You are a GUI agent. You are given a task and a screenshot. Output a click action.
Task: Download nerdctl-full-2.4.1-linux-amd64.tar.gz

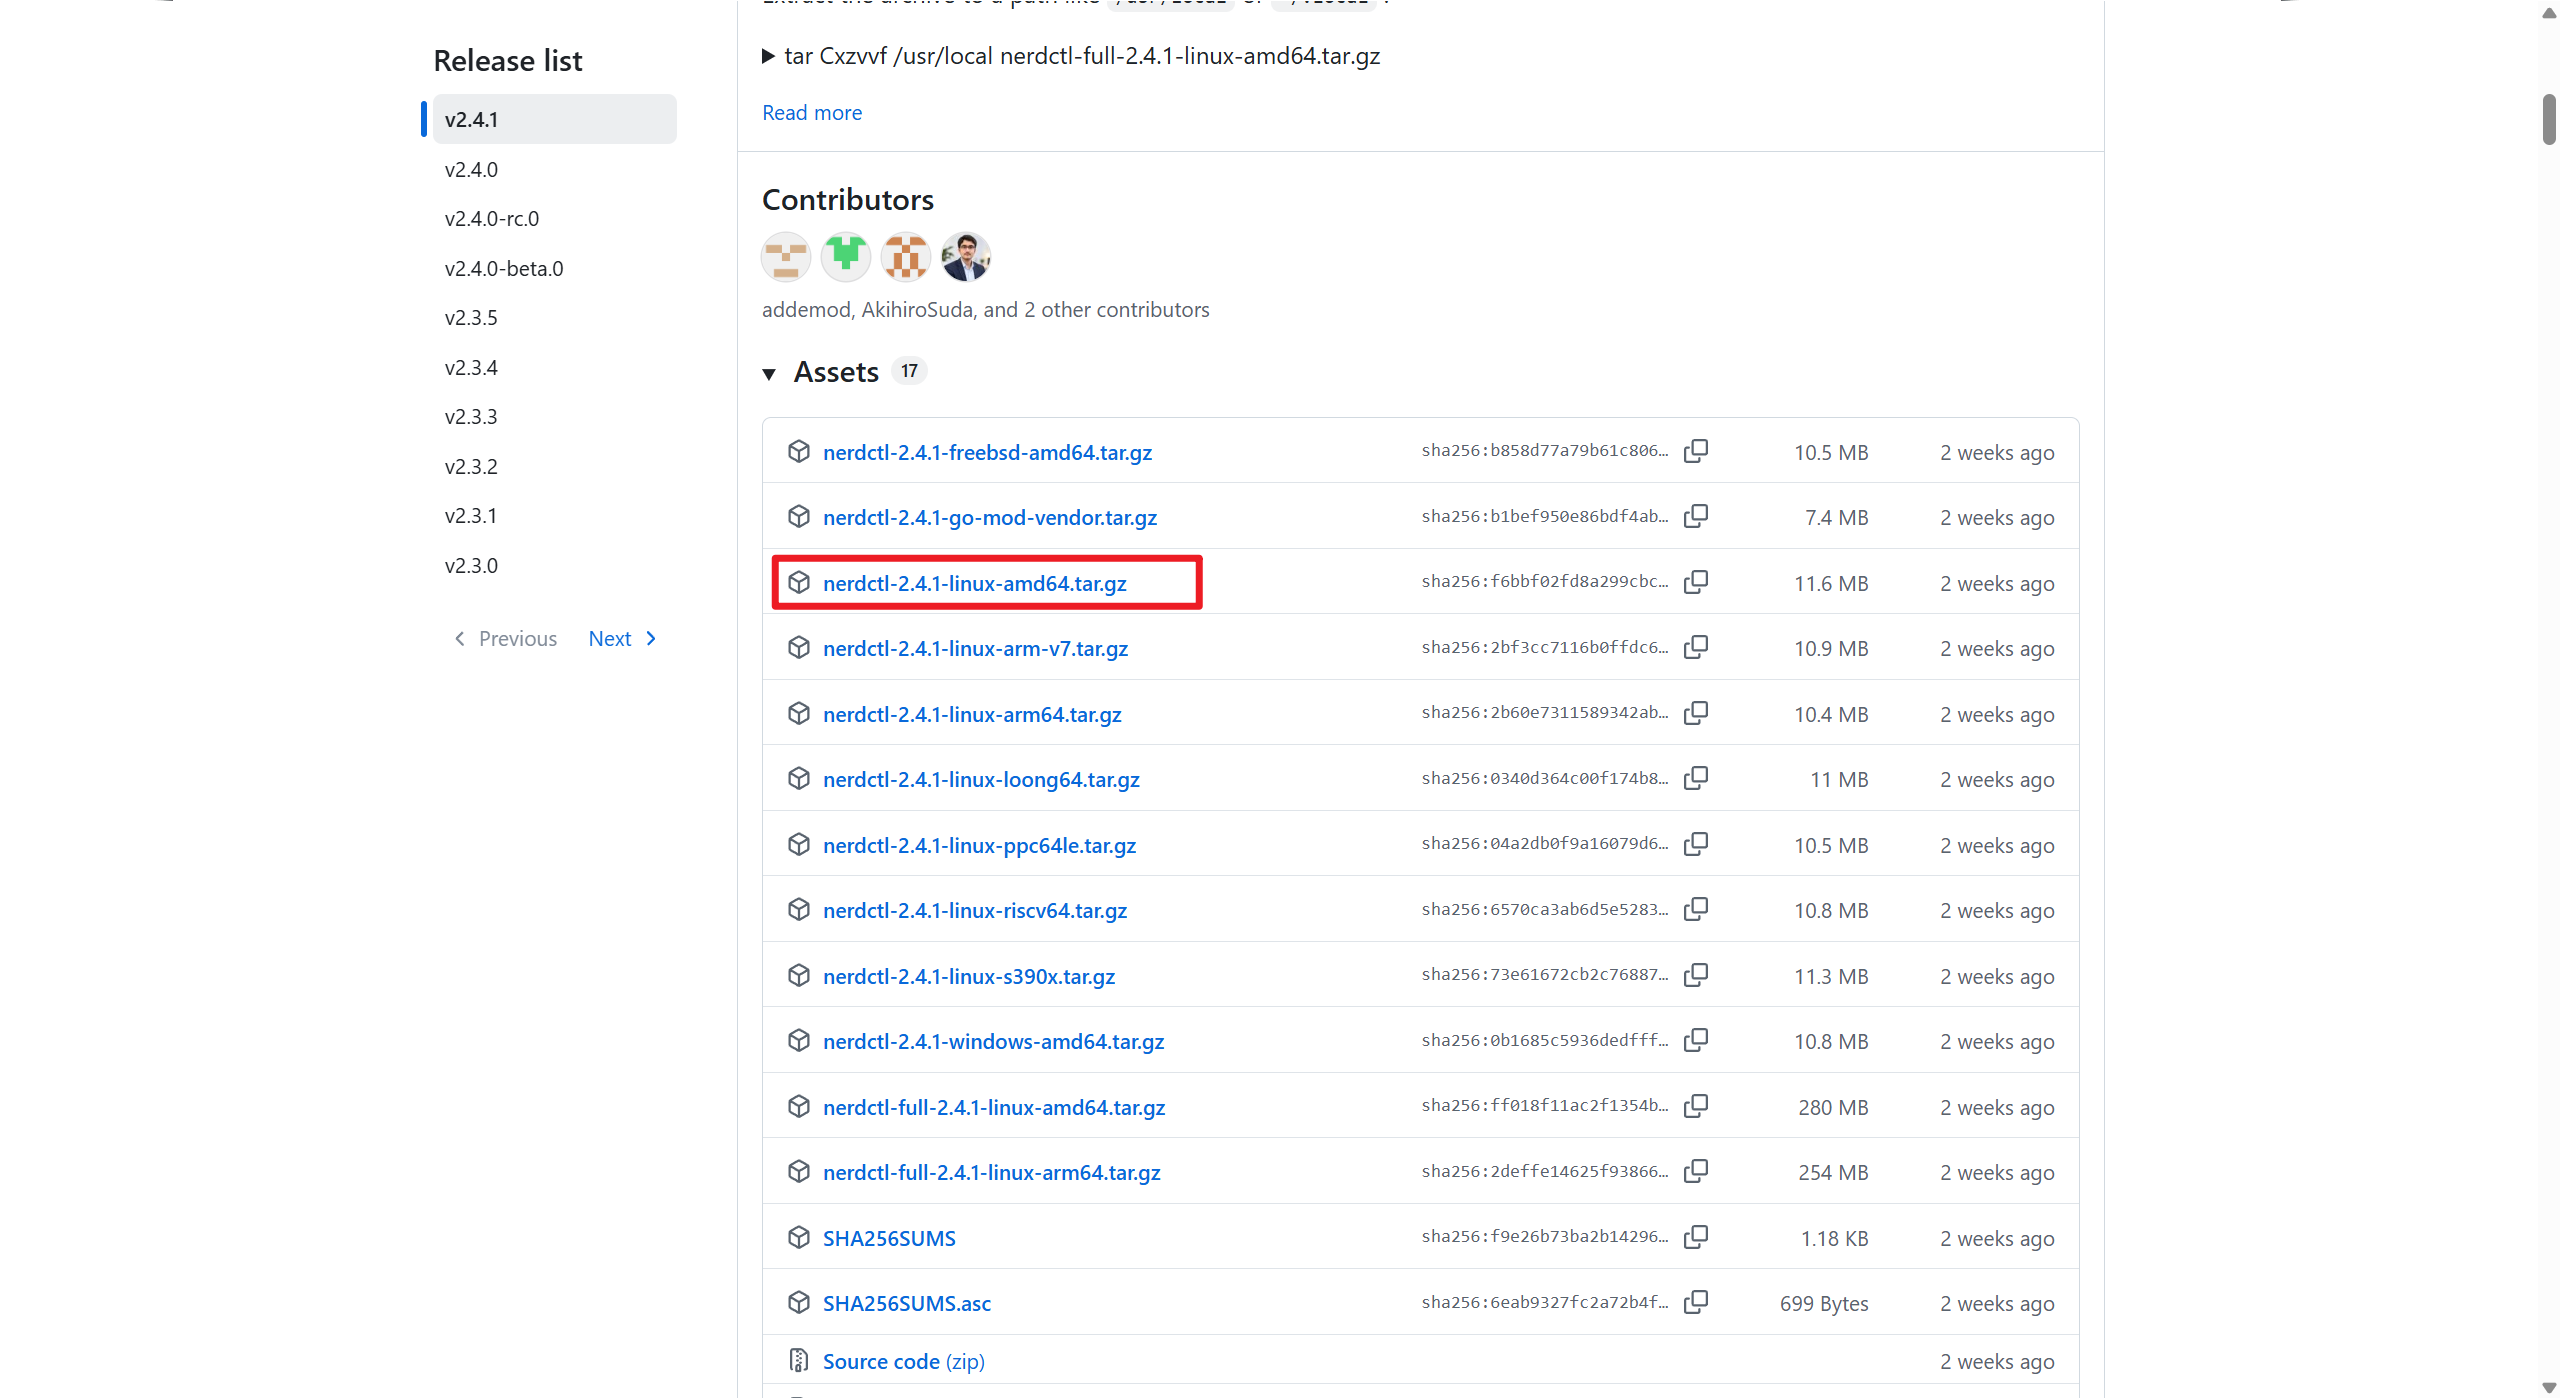(x=994, y=1107)
